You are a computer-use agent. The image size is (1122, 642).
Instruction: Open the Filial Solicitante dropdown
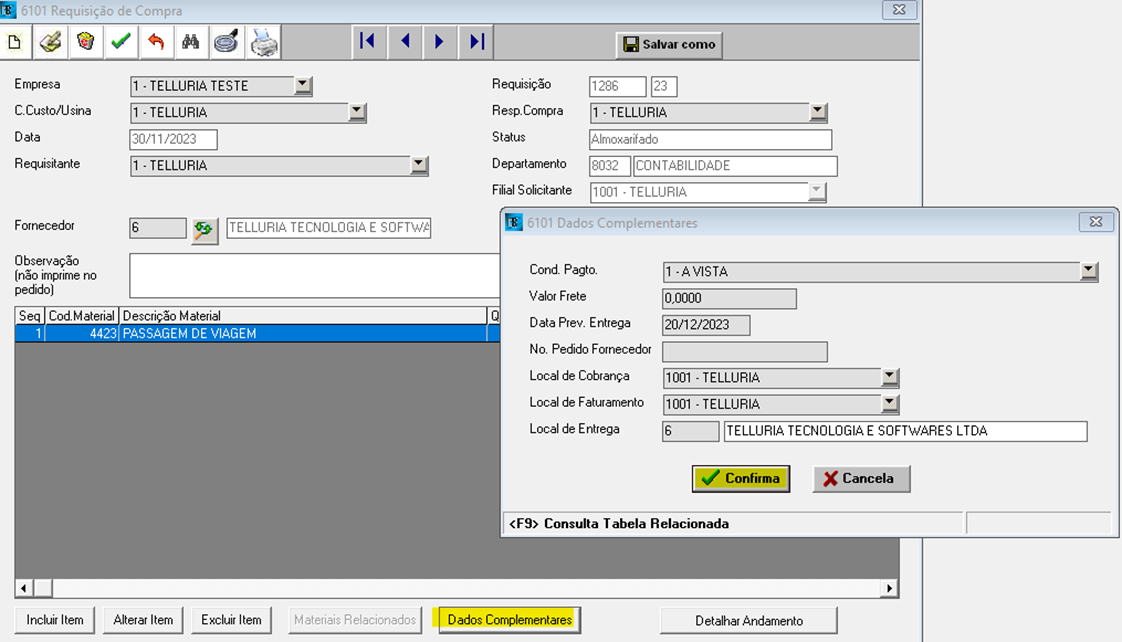[x=816, y=191]
